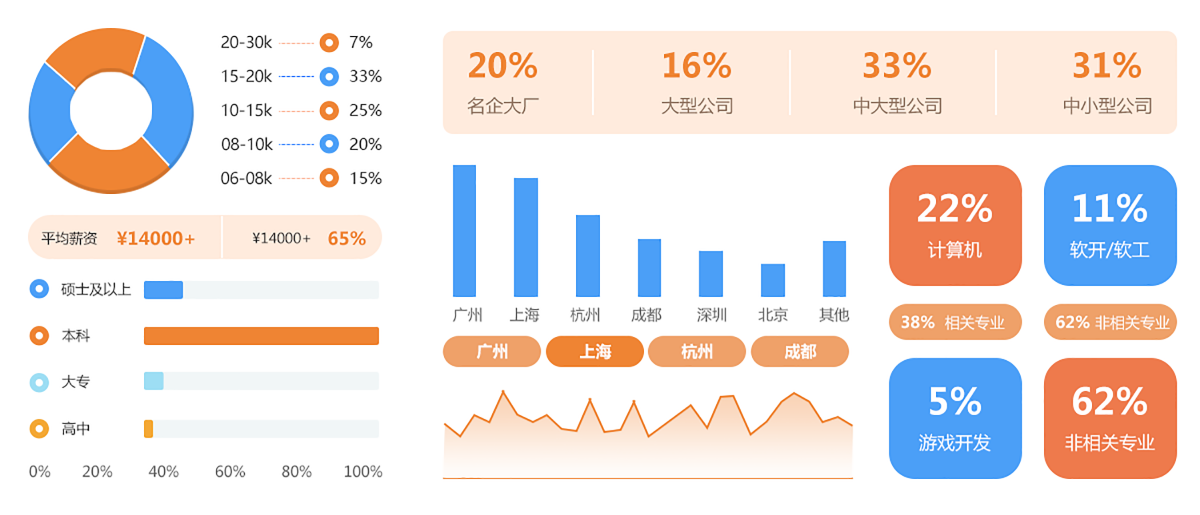
Task: Switch to the 广州 city tab
Action: point(492,352)
